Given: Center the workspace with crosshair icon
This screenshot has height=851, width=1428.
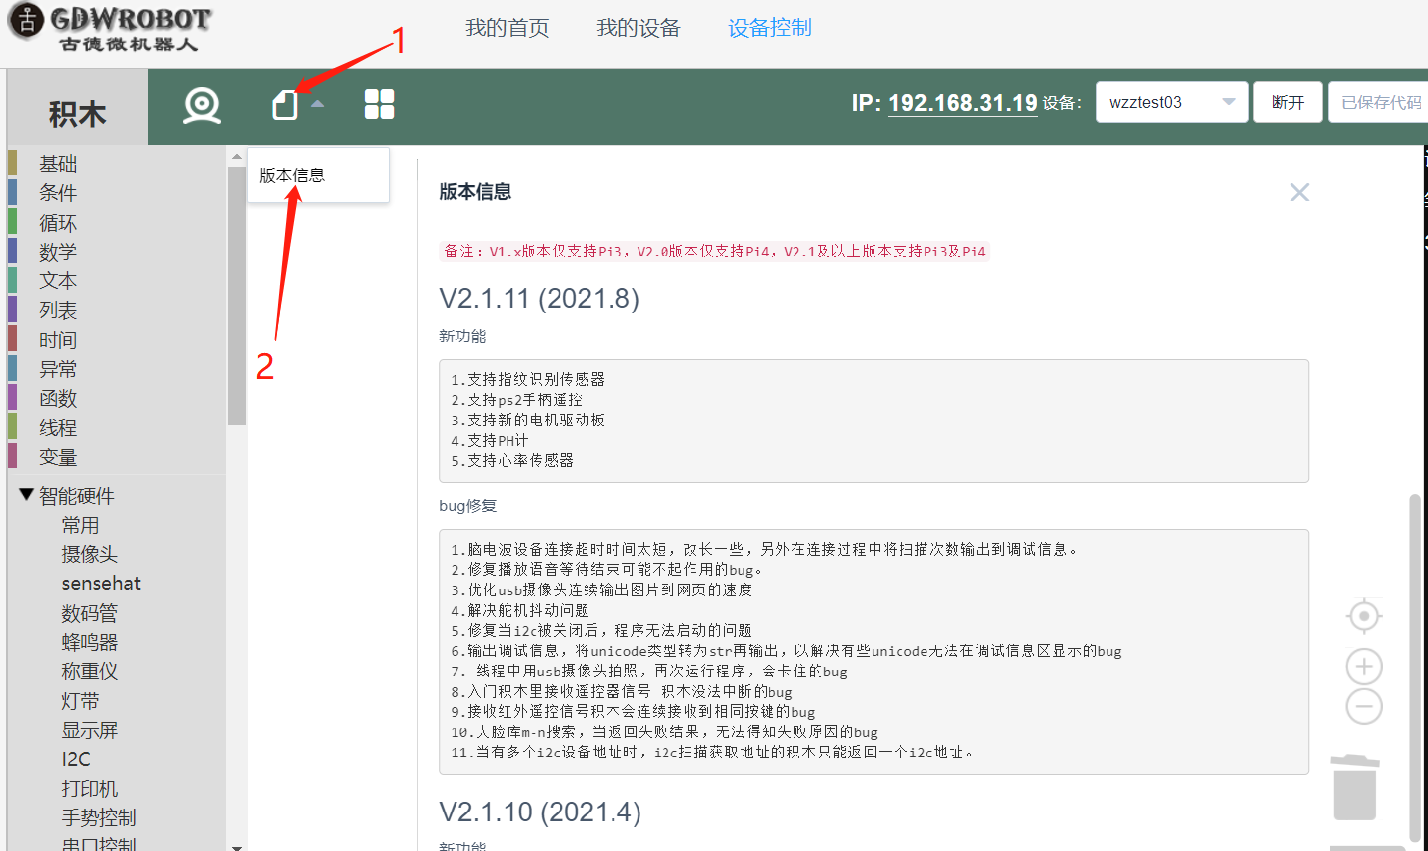Looking at the screenshot, I should click(1364, 616).
